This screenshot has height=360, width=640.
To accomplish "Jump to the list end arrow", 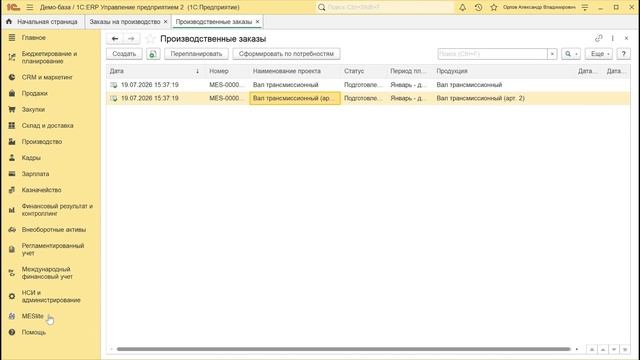I will tap(625, 349).
